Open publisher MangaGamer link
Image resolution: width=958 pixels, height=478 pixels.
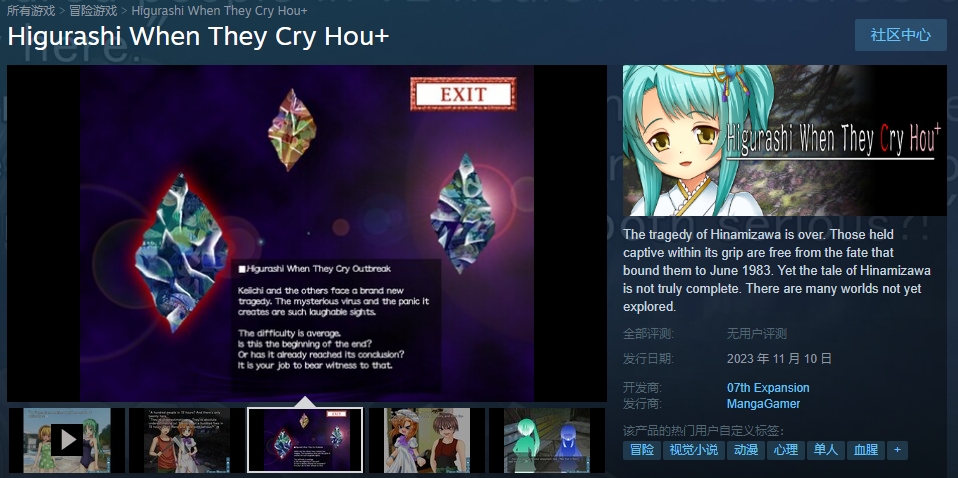(763, 403)
